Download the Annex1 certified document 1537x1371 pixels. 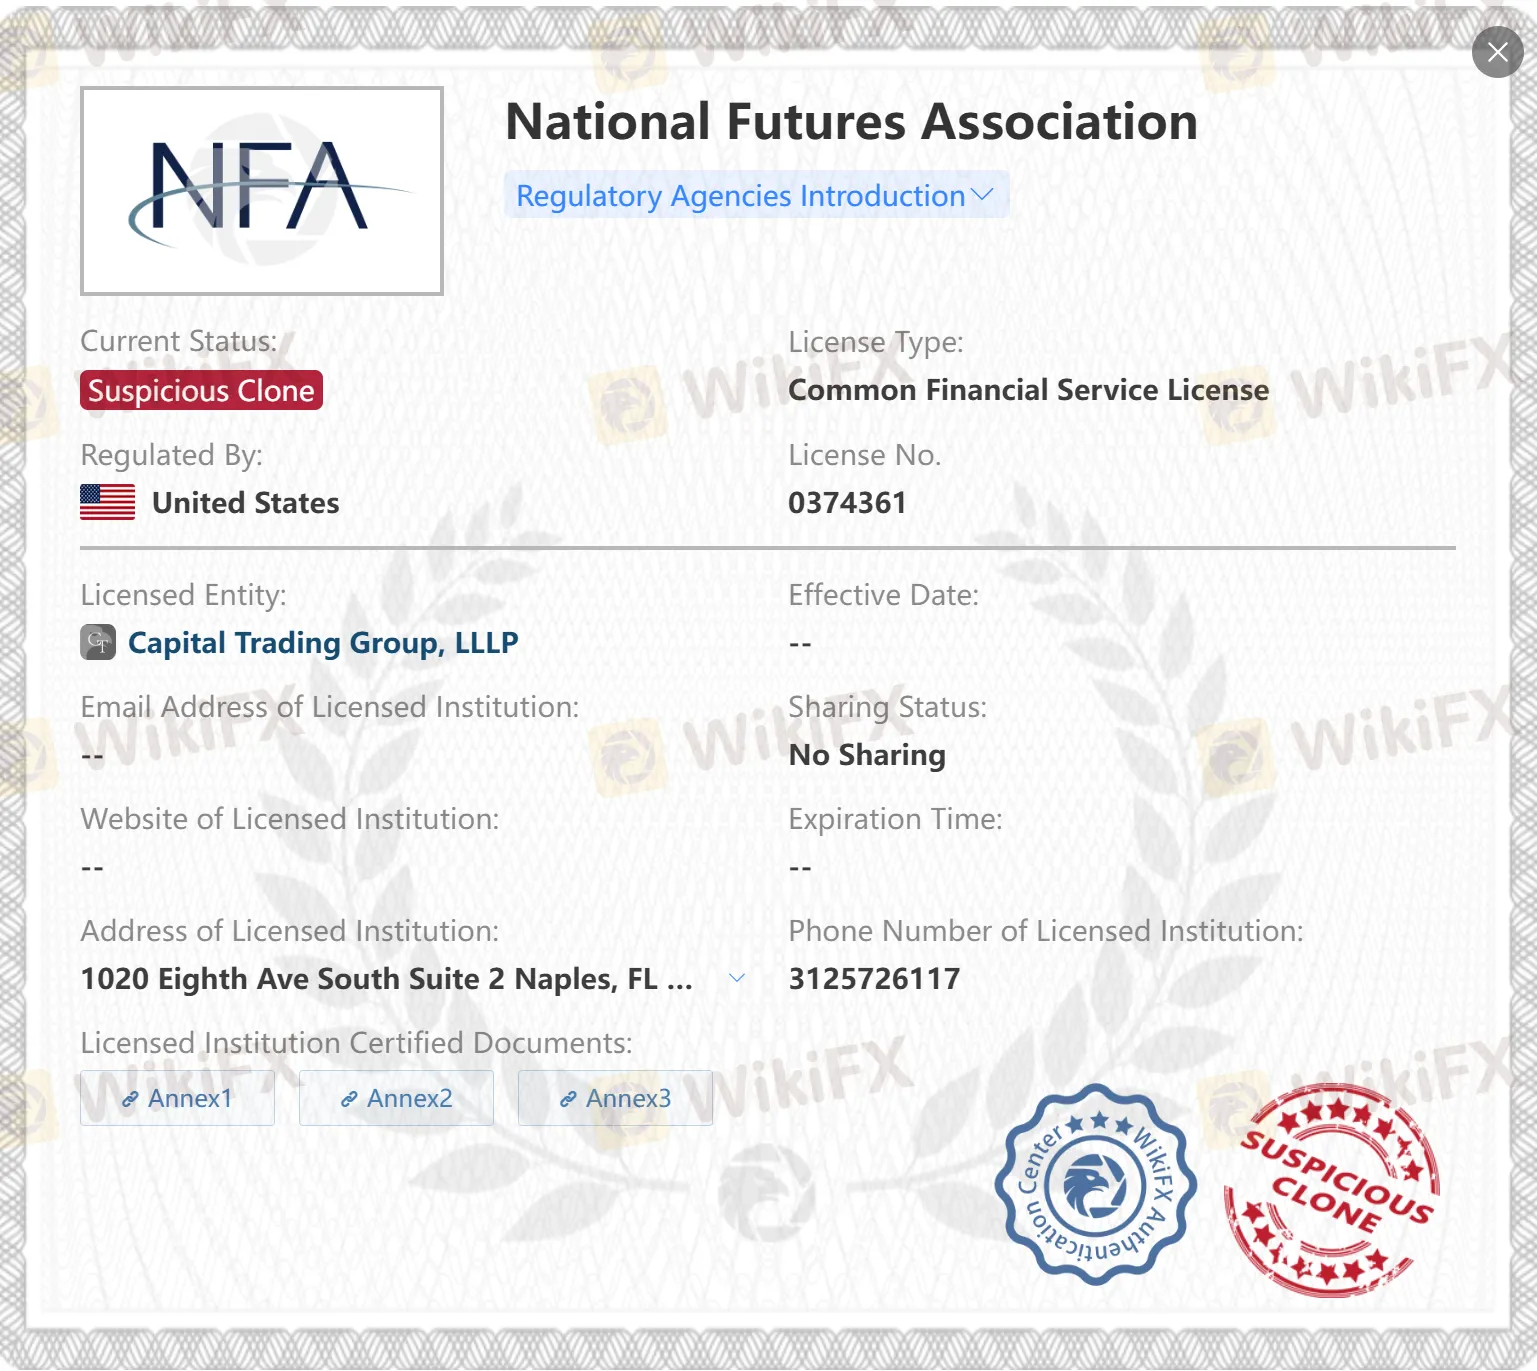(x=177, y=1097)
